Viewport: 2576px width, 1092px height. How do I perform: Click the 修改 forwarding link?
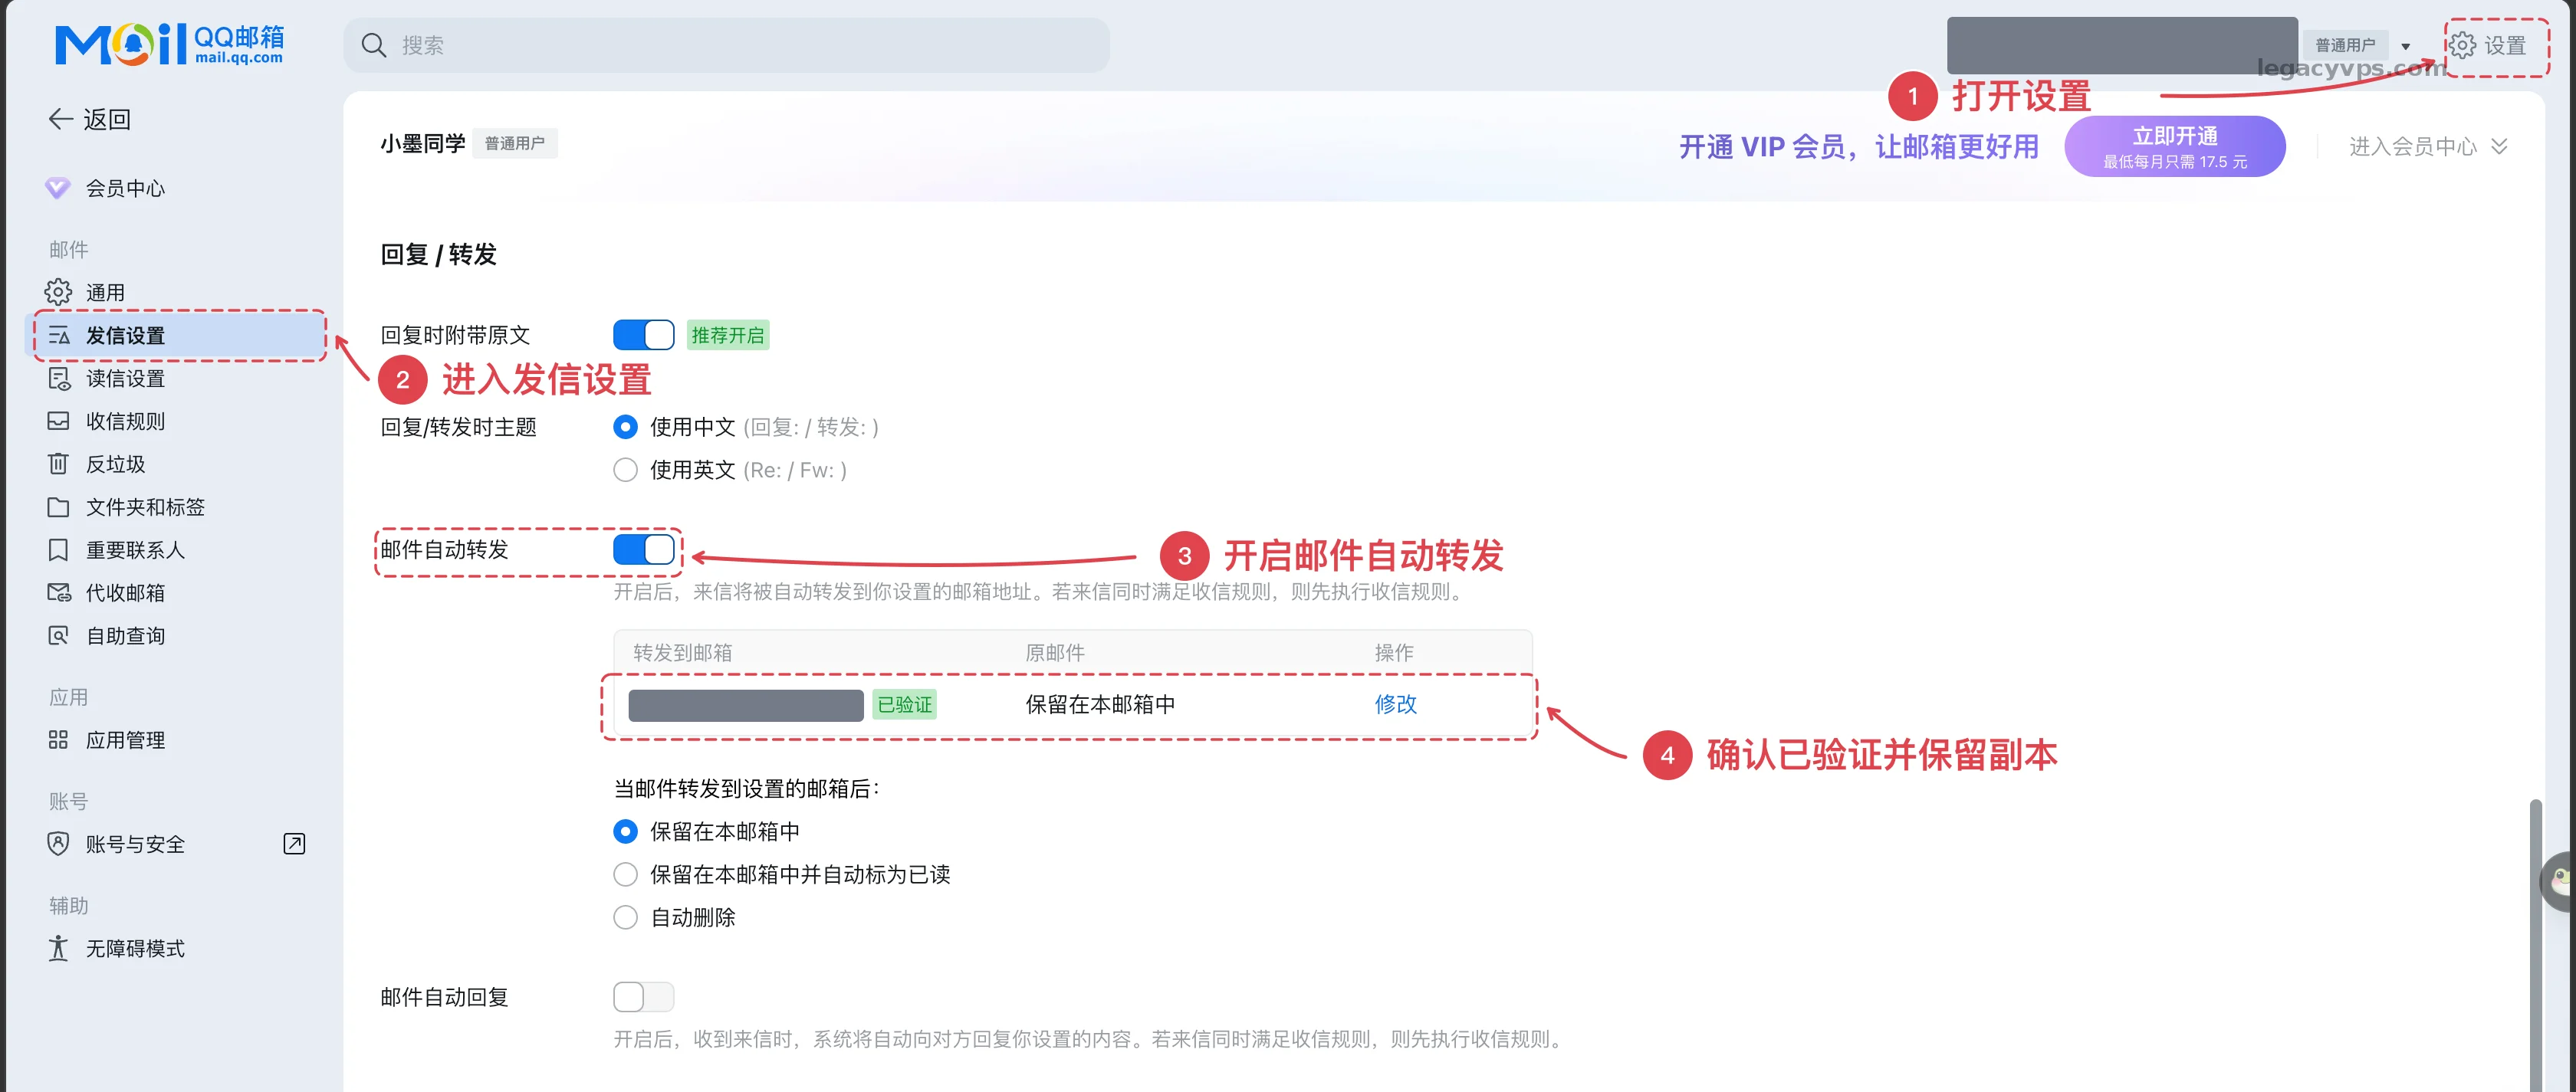click(x=1395, y=704)
